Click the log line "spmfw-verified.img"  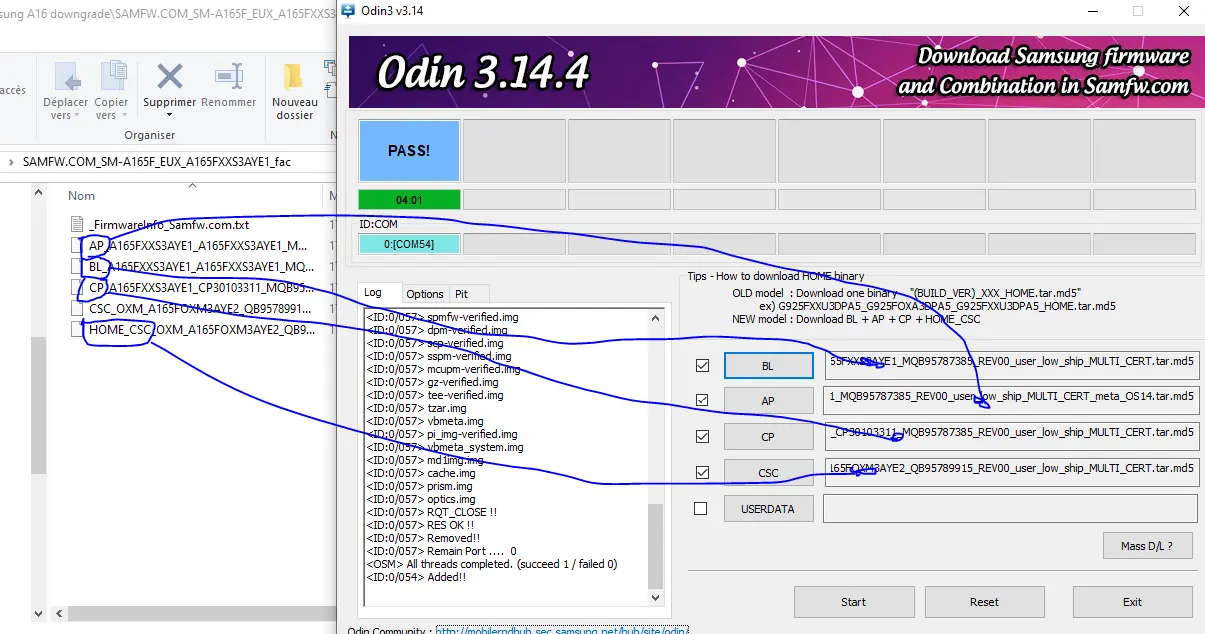point(442,317)
